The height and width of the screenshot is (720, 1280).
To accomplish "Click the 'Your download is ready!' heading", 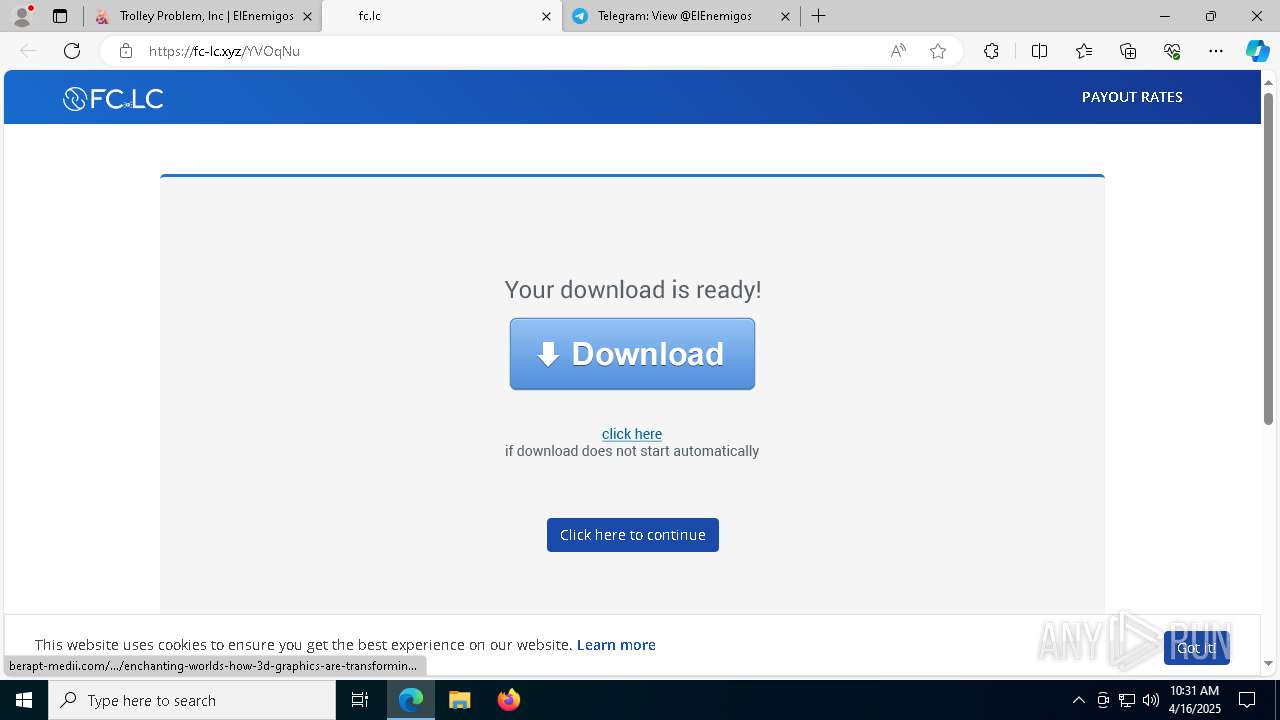I will click(x=633, y=290).
